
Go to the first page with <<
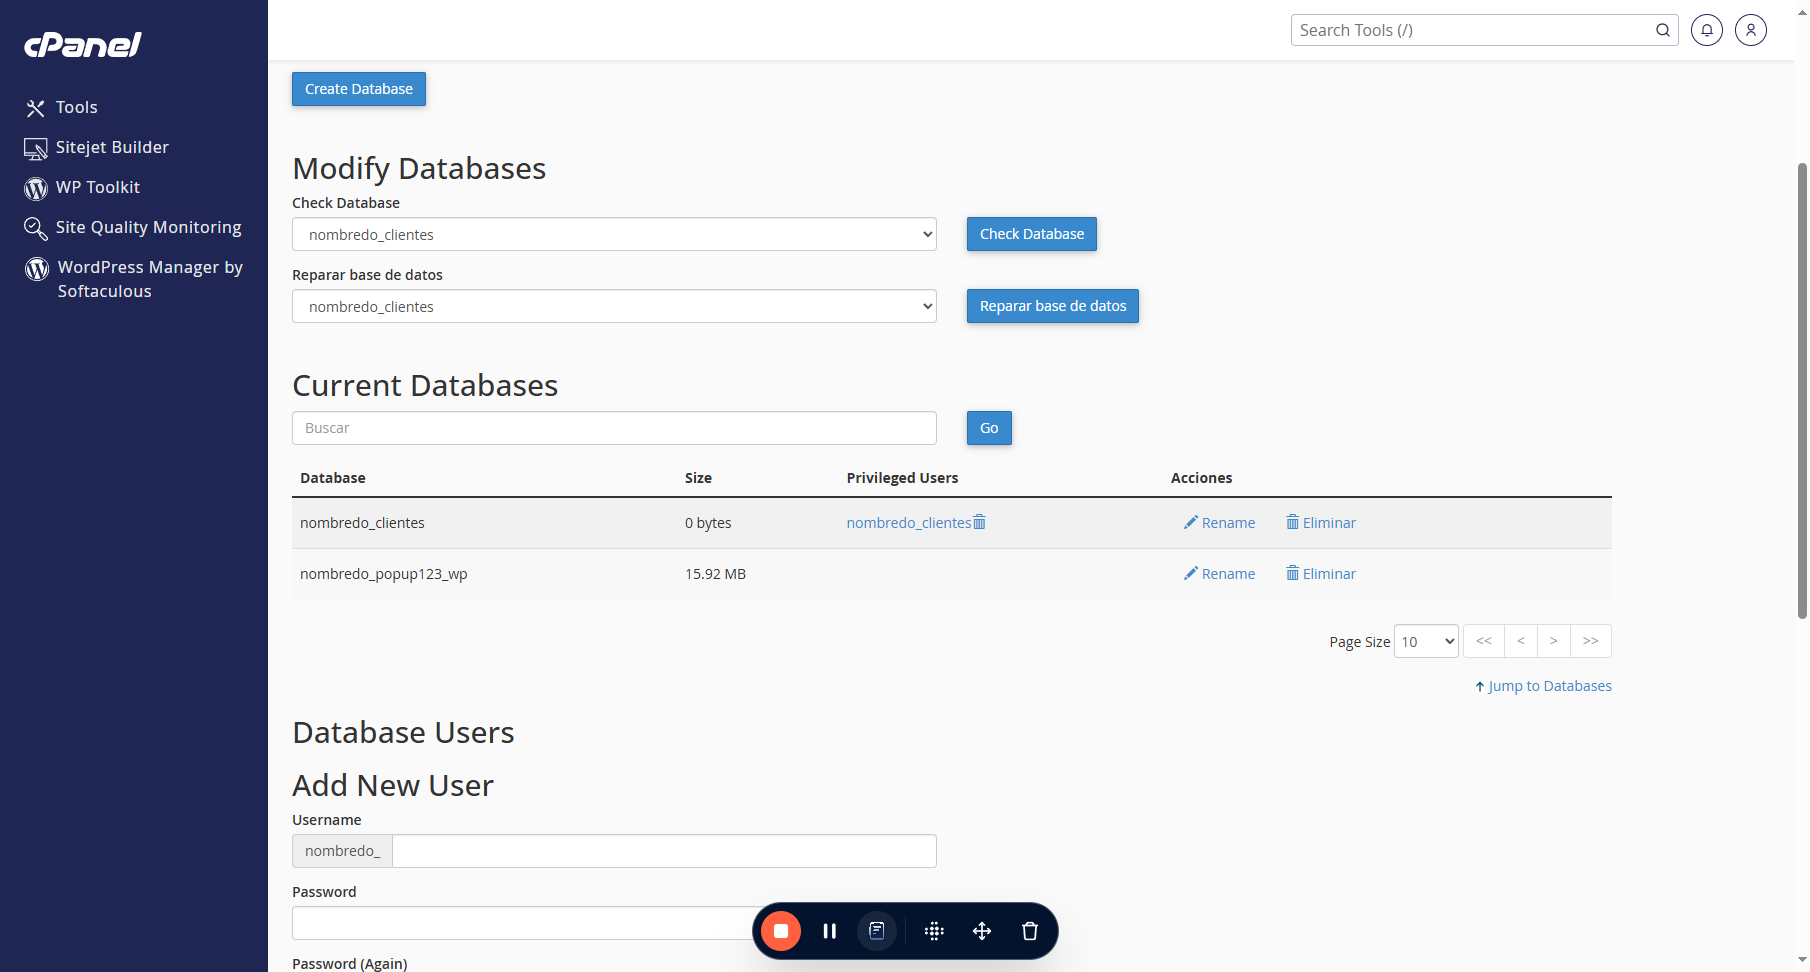pos(1484,641)
